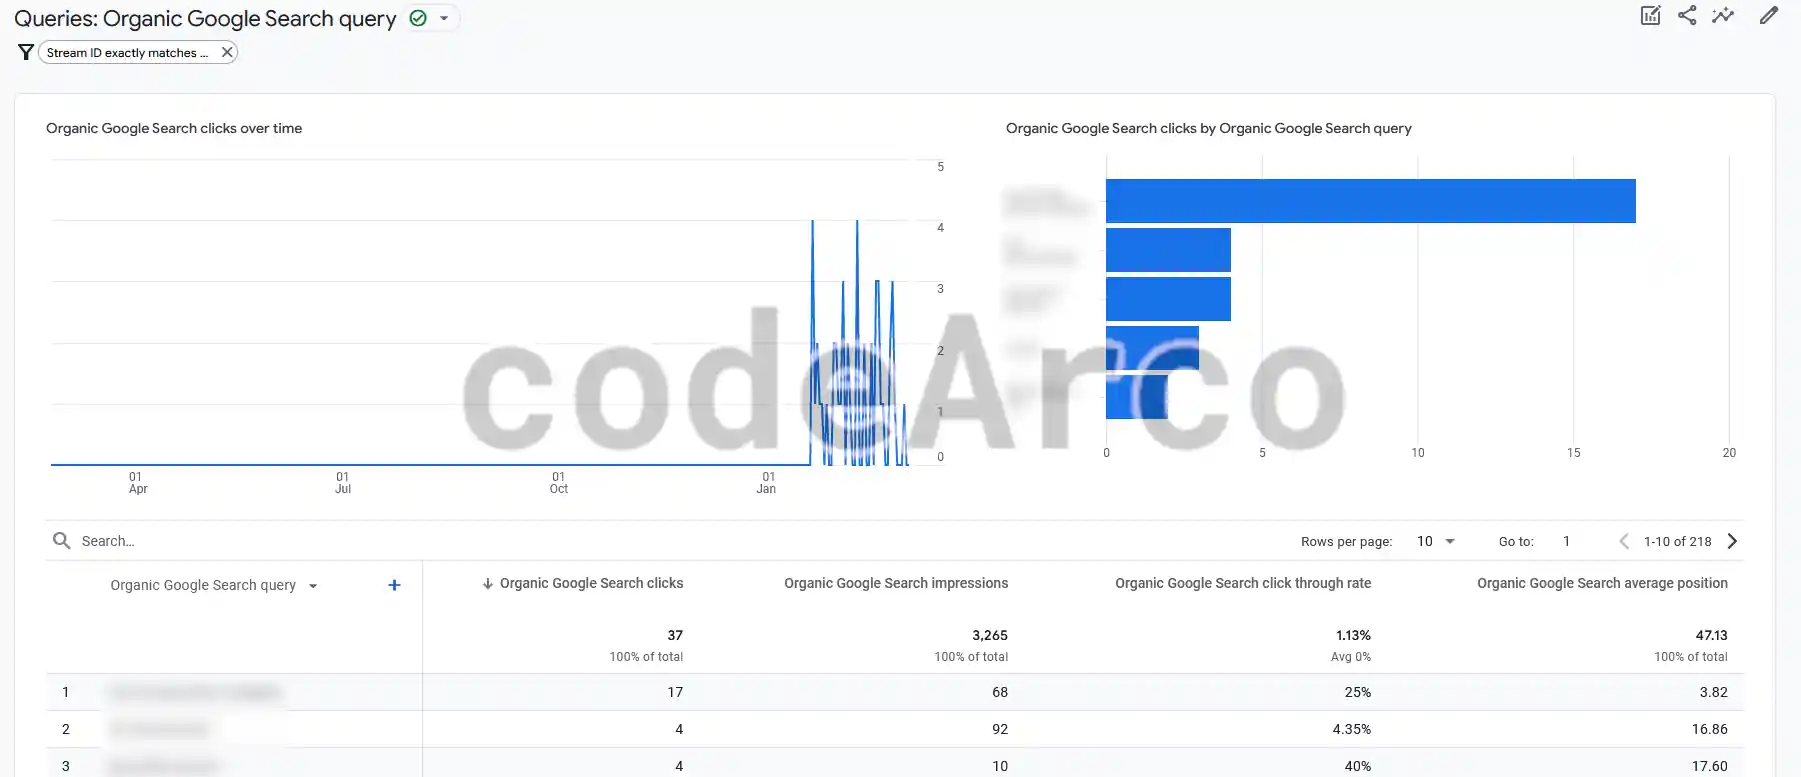The height and width of the screenshot is (777, 1801).
Task: Select row 1 click through rate 25%
Action: click(1358, 692)
